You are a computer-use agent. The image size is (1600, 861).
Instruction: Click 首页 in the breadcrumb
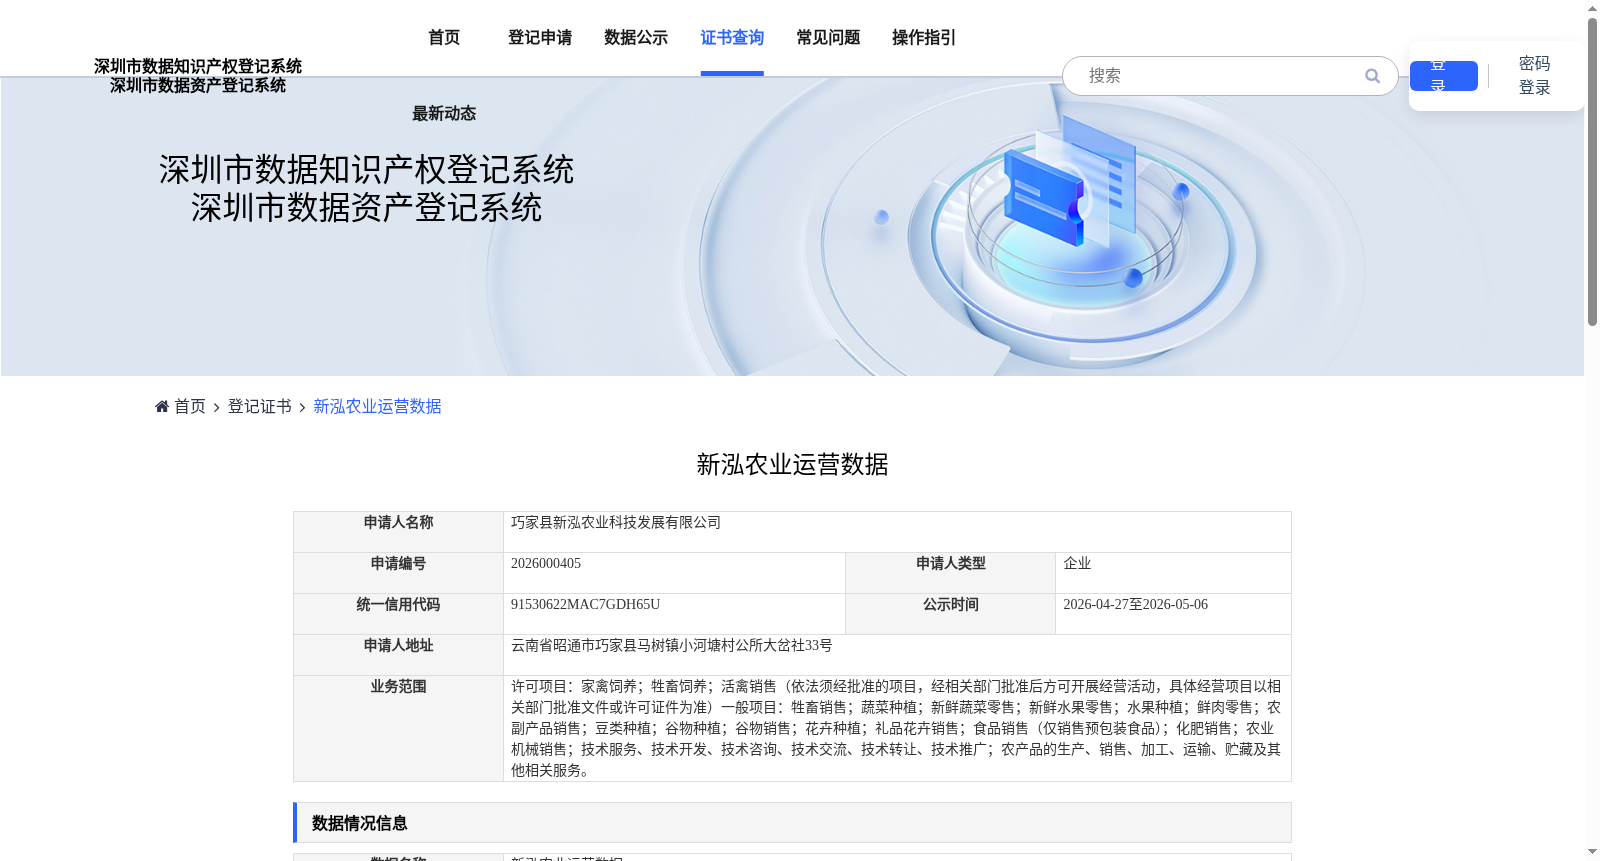click(x=190, y=406)
